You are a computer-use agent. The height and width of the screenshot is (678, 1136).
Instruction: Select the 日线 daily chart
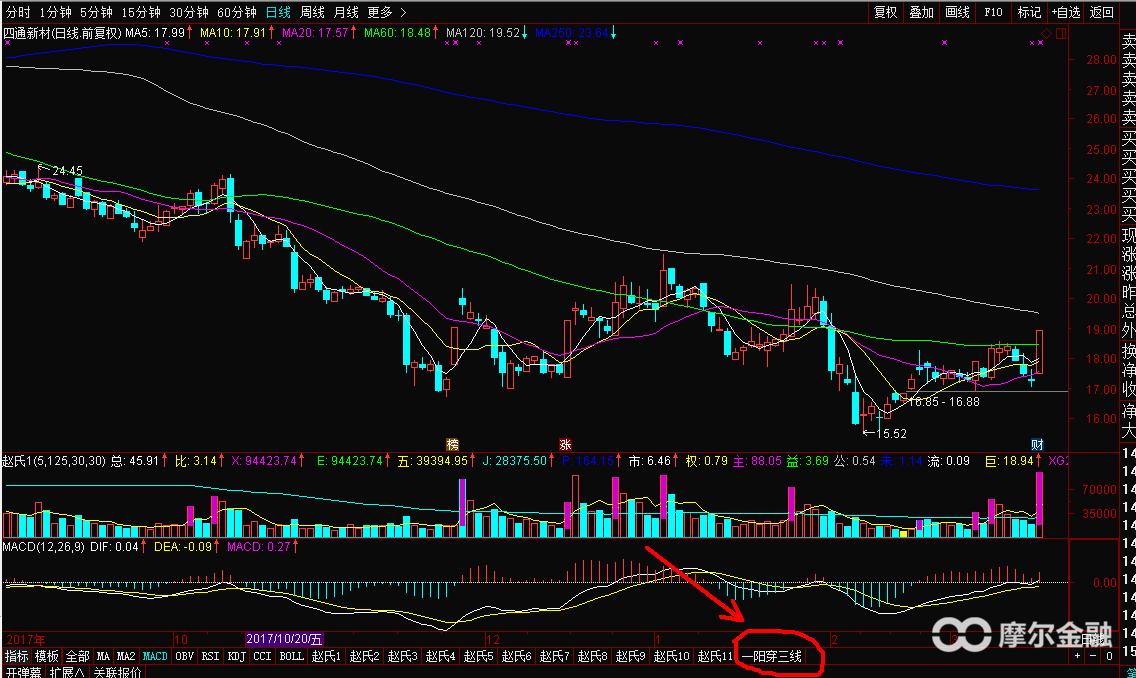tap(278, 12)
